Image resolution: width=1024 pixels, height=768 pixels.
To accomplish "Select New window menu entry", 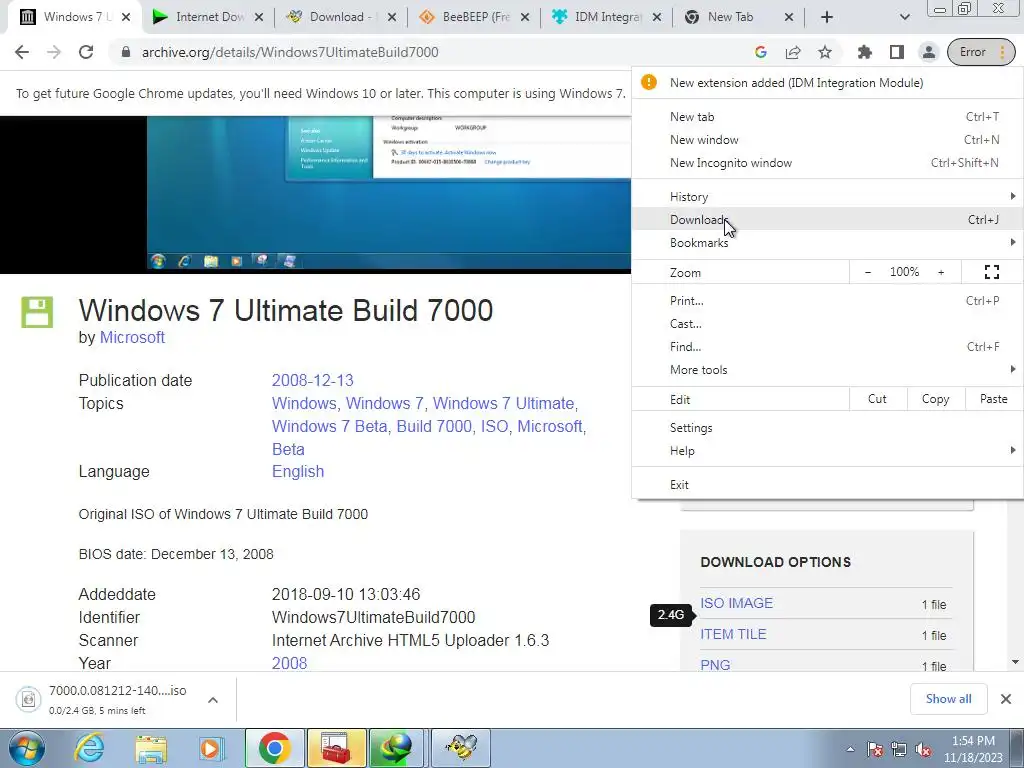I will pyautogui.click(x=827, y=140).
